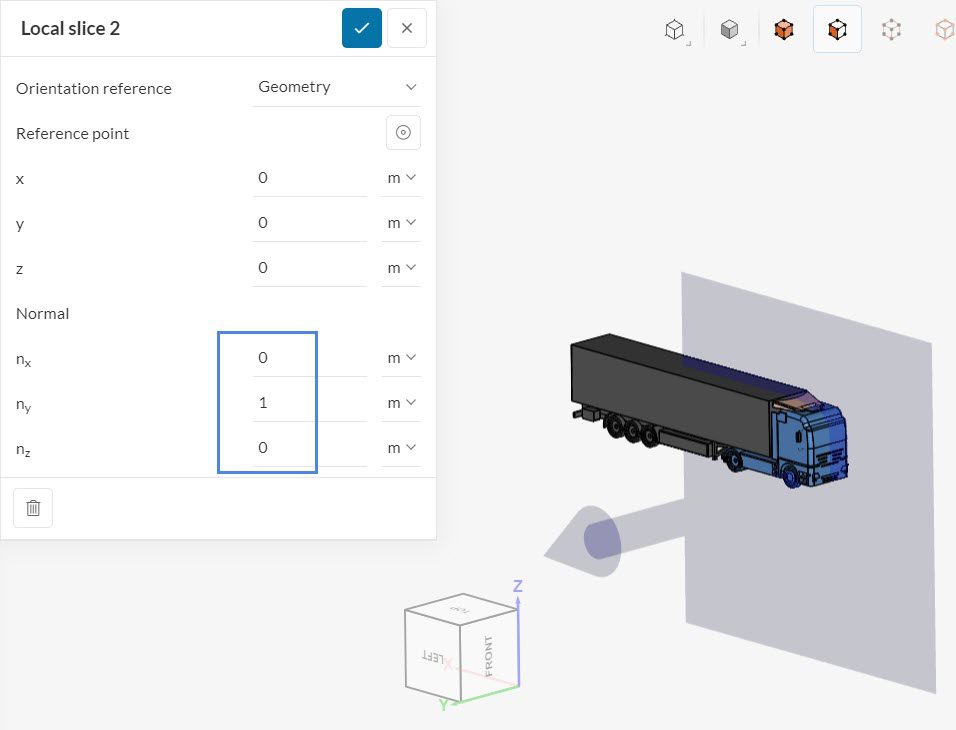Confirm Local slice 2 with the checkmark button
This screenshot has height=730, width=956.
click(361, 28)
